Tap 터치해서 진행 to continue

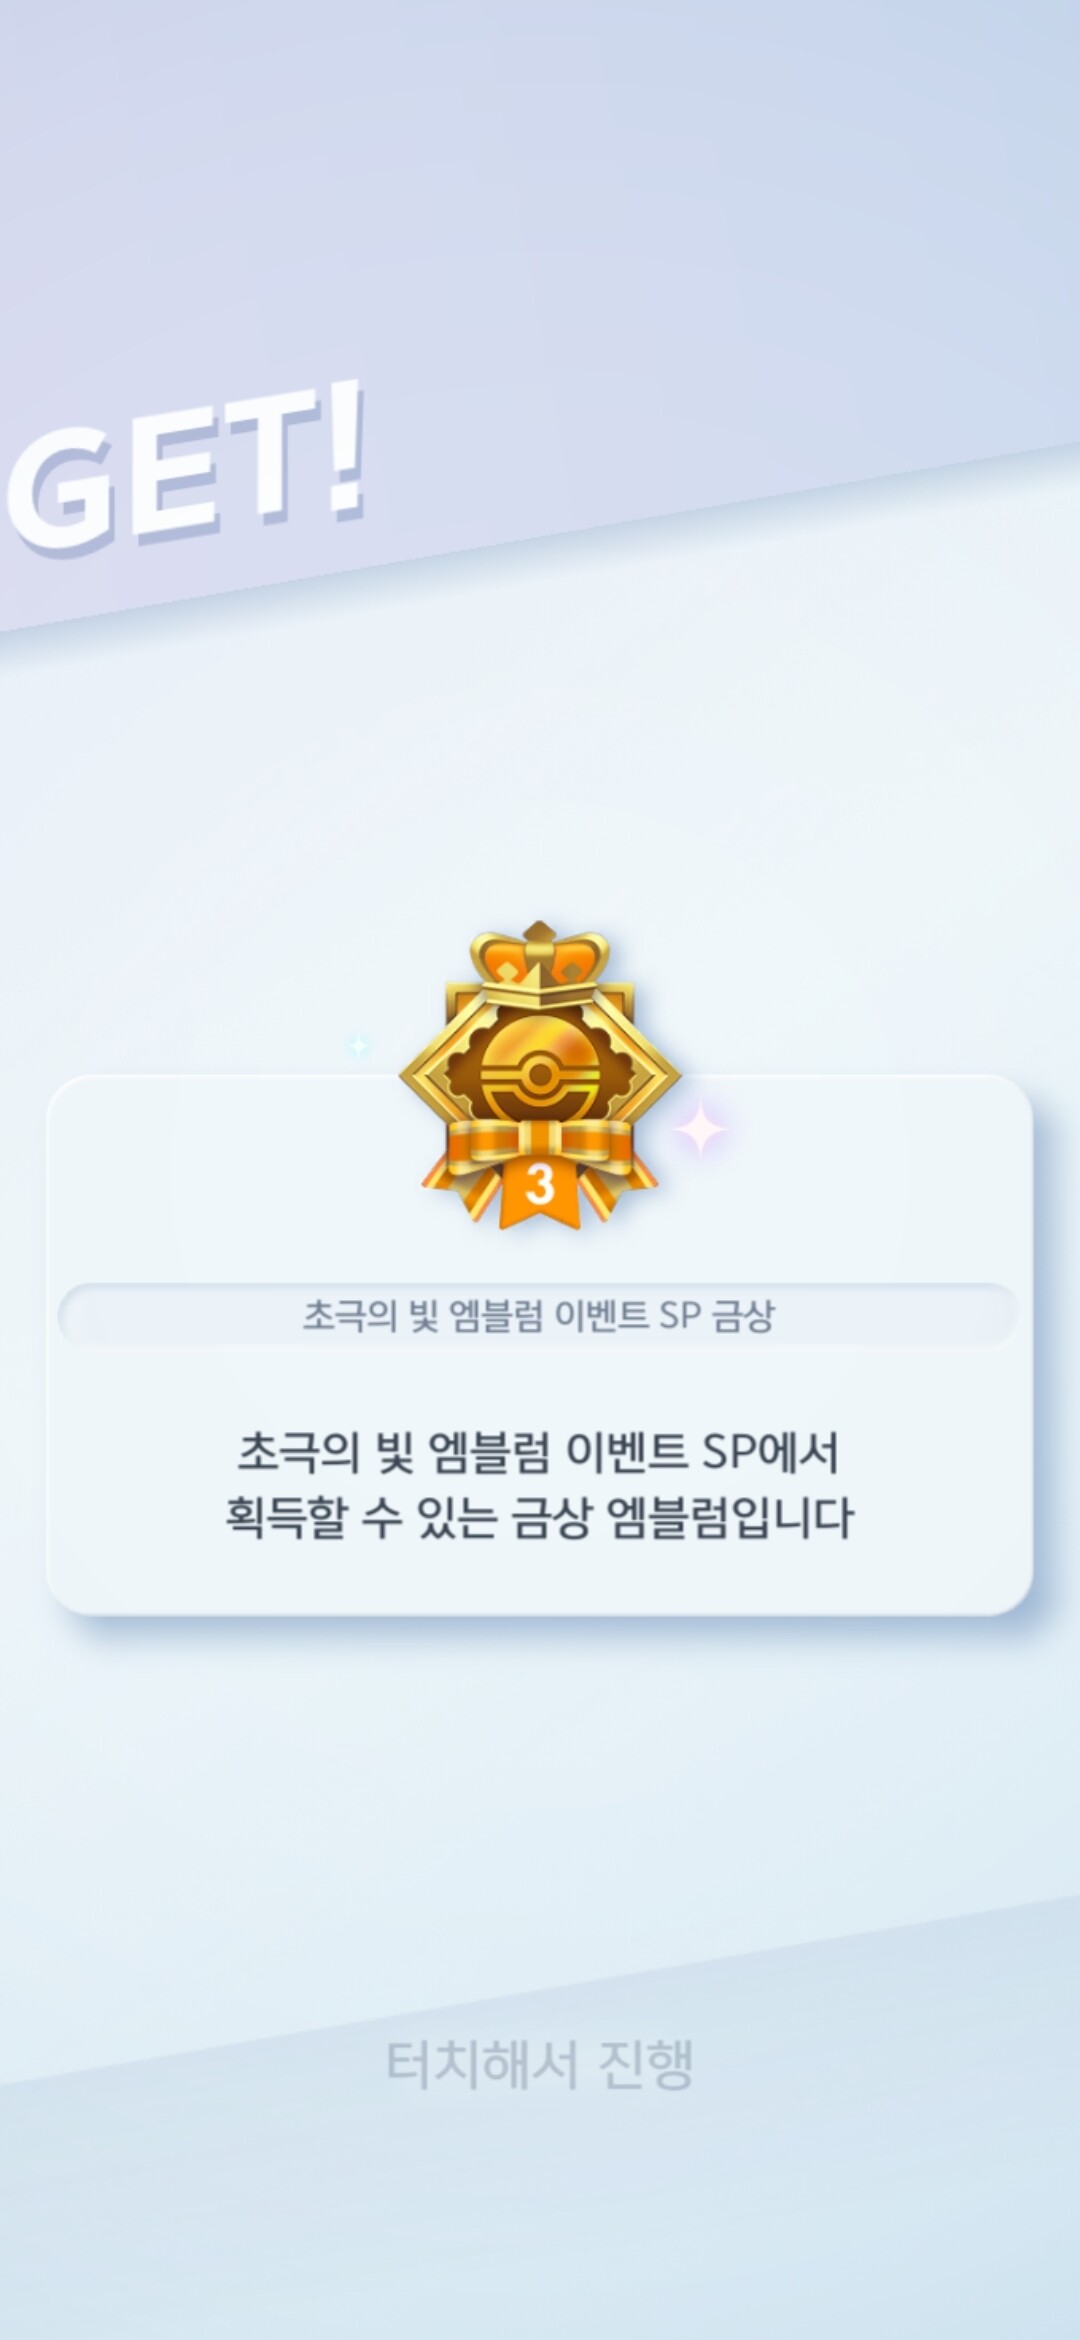540,2064
